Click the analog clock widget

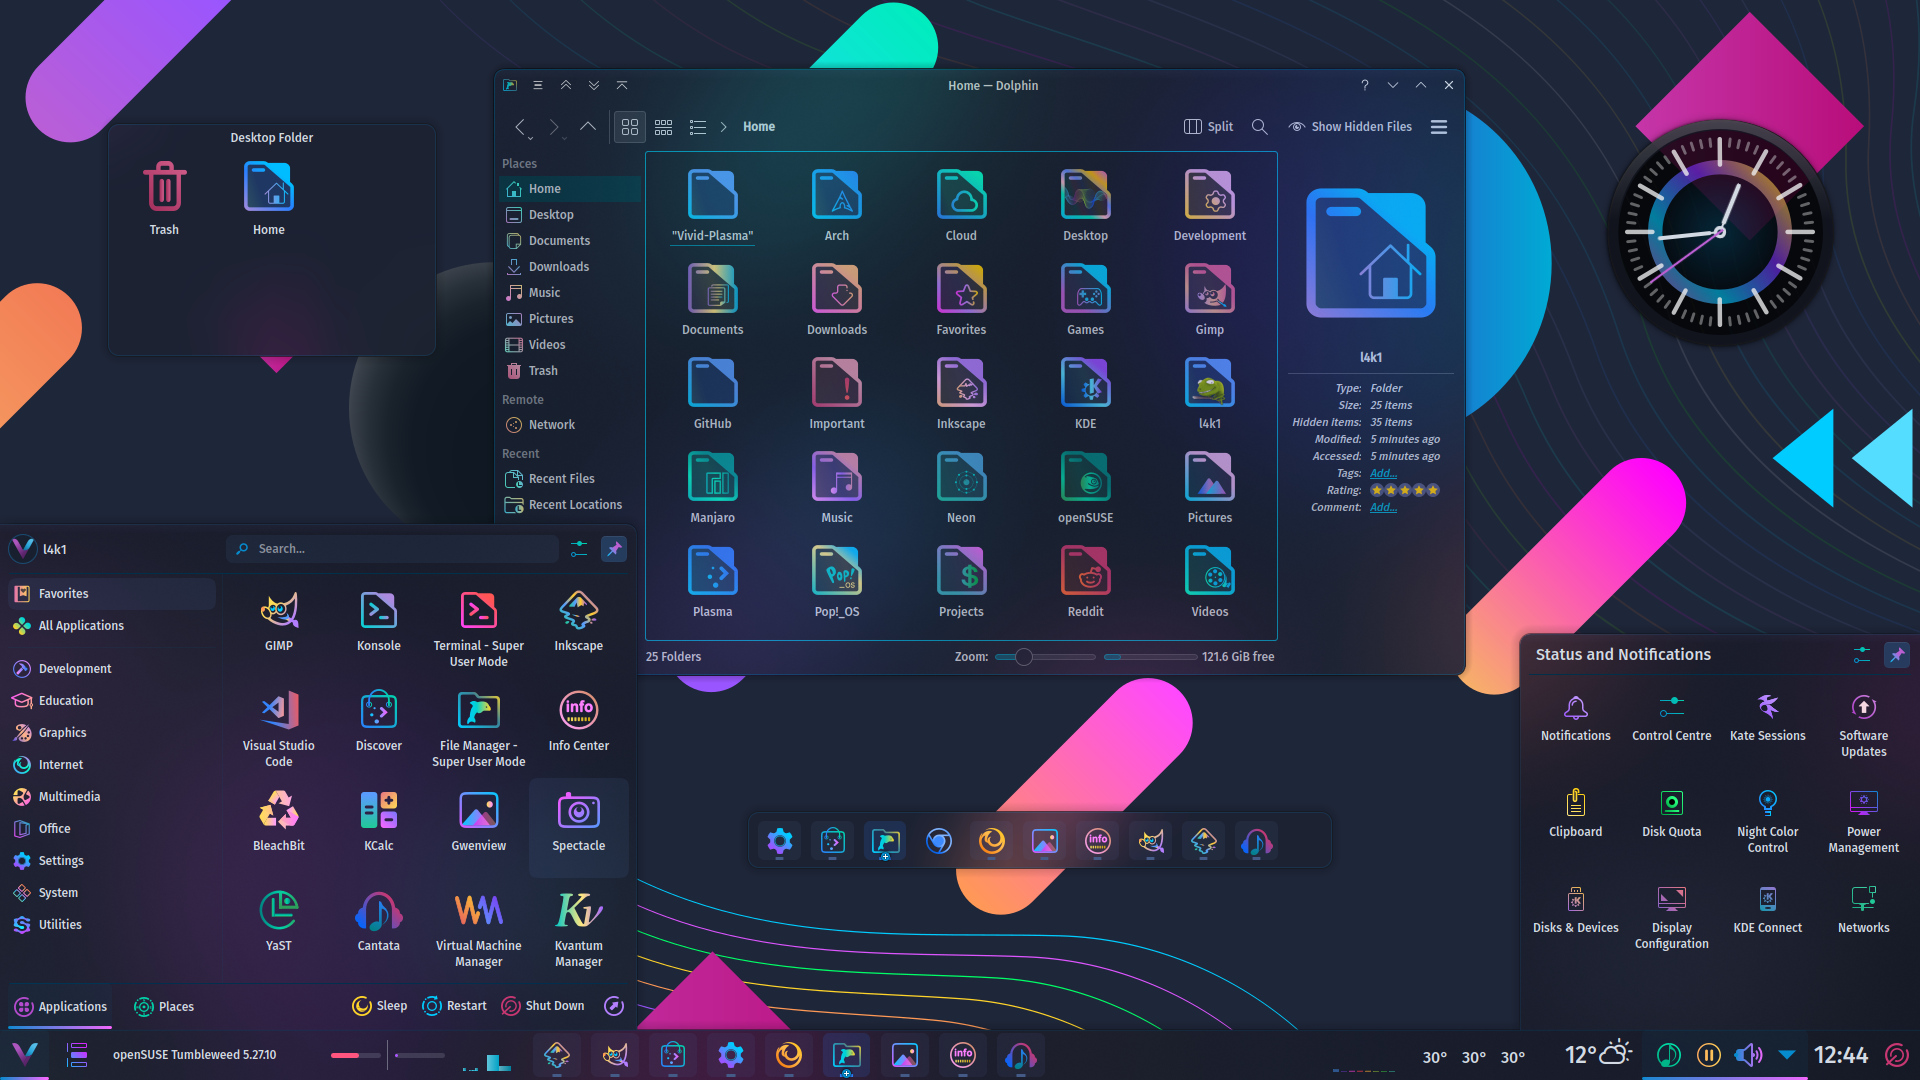point(1719,233)
